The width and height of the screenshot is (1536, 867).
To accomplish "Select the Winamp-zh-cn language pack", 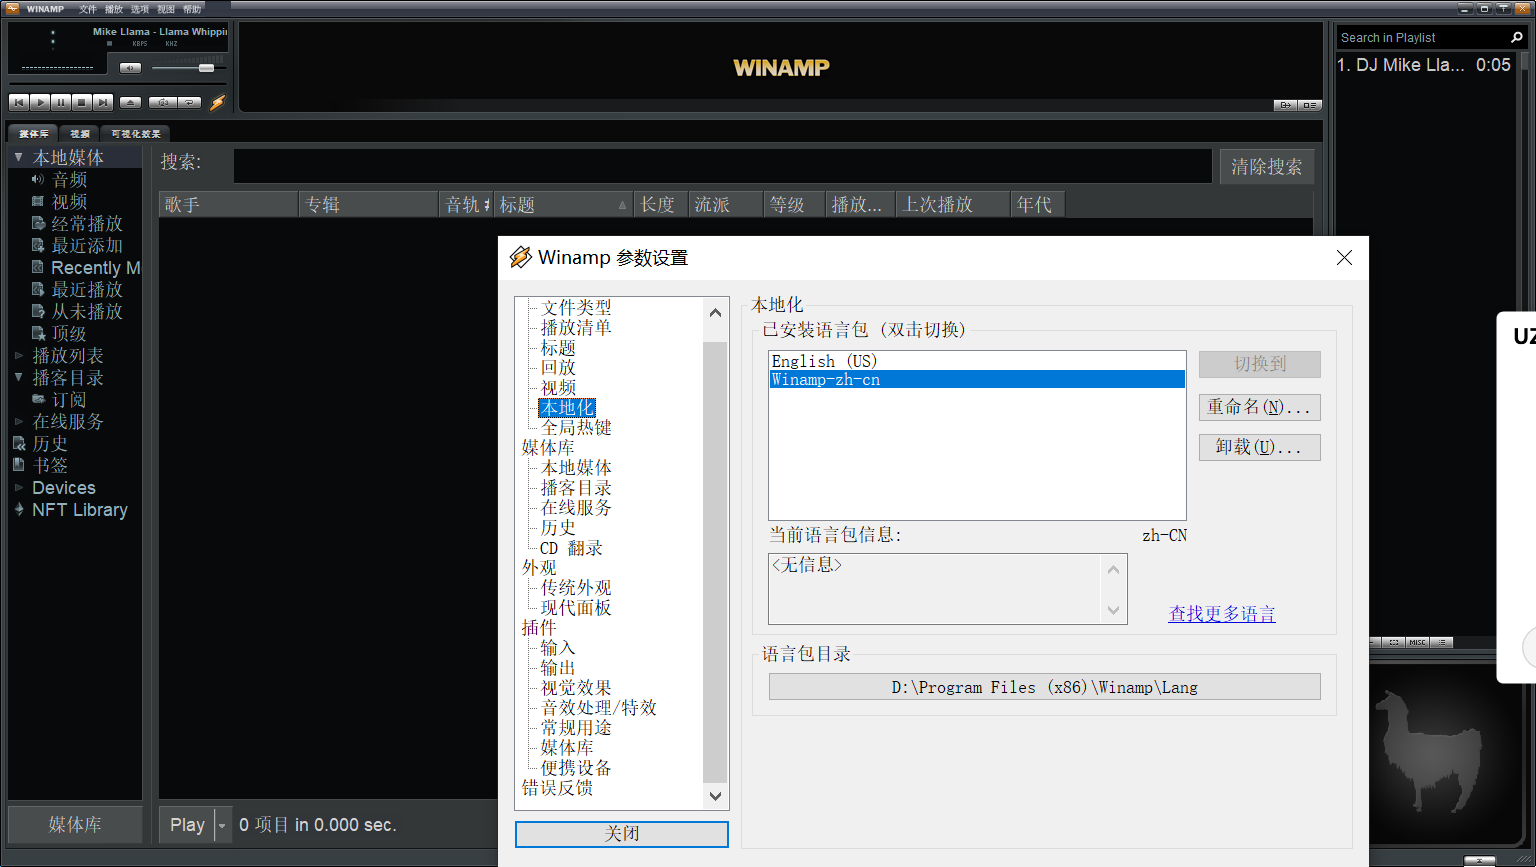I will click(977, 379).
